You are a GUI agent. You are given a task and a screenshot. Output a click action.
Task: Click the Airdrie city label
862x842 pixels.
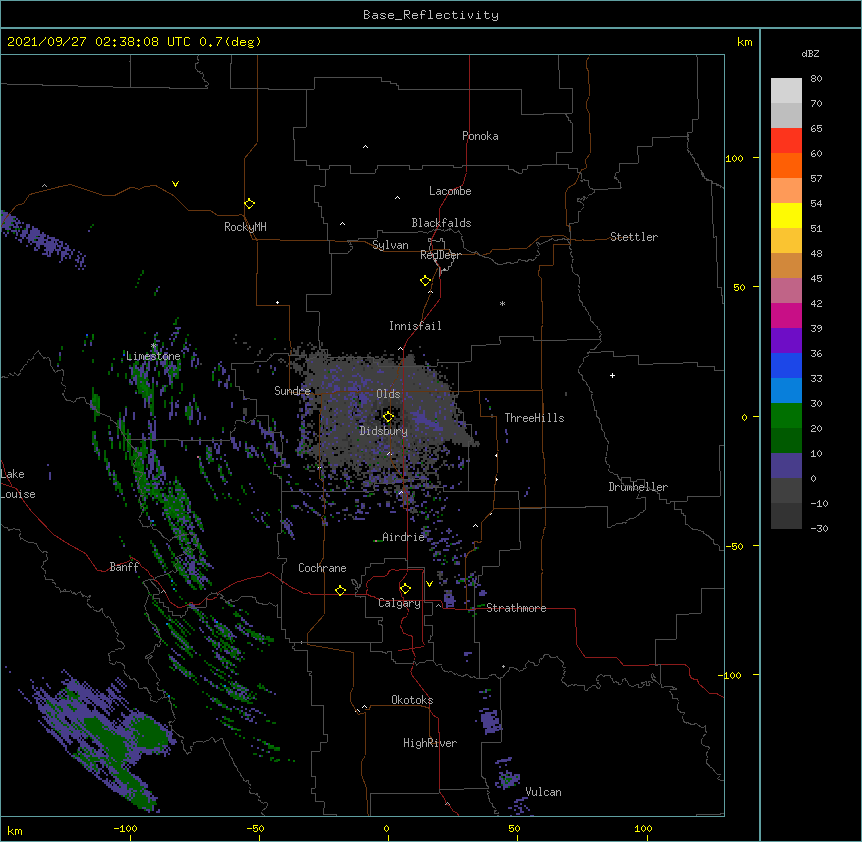point(404,537)
